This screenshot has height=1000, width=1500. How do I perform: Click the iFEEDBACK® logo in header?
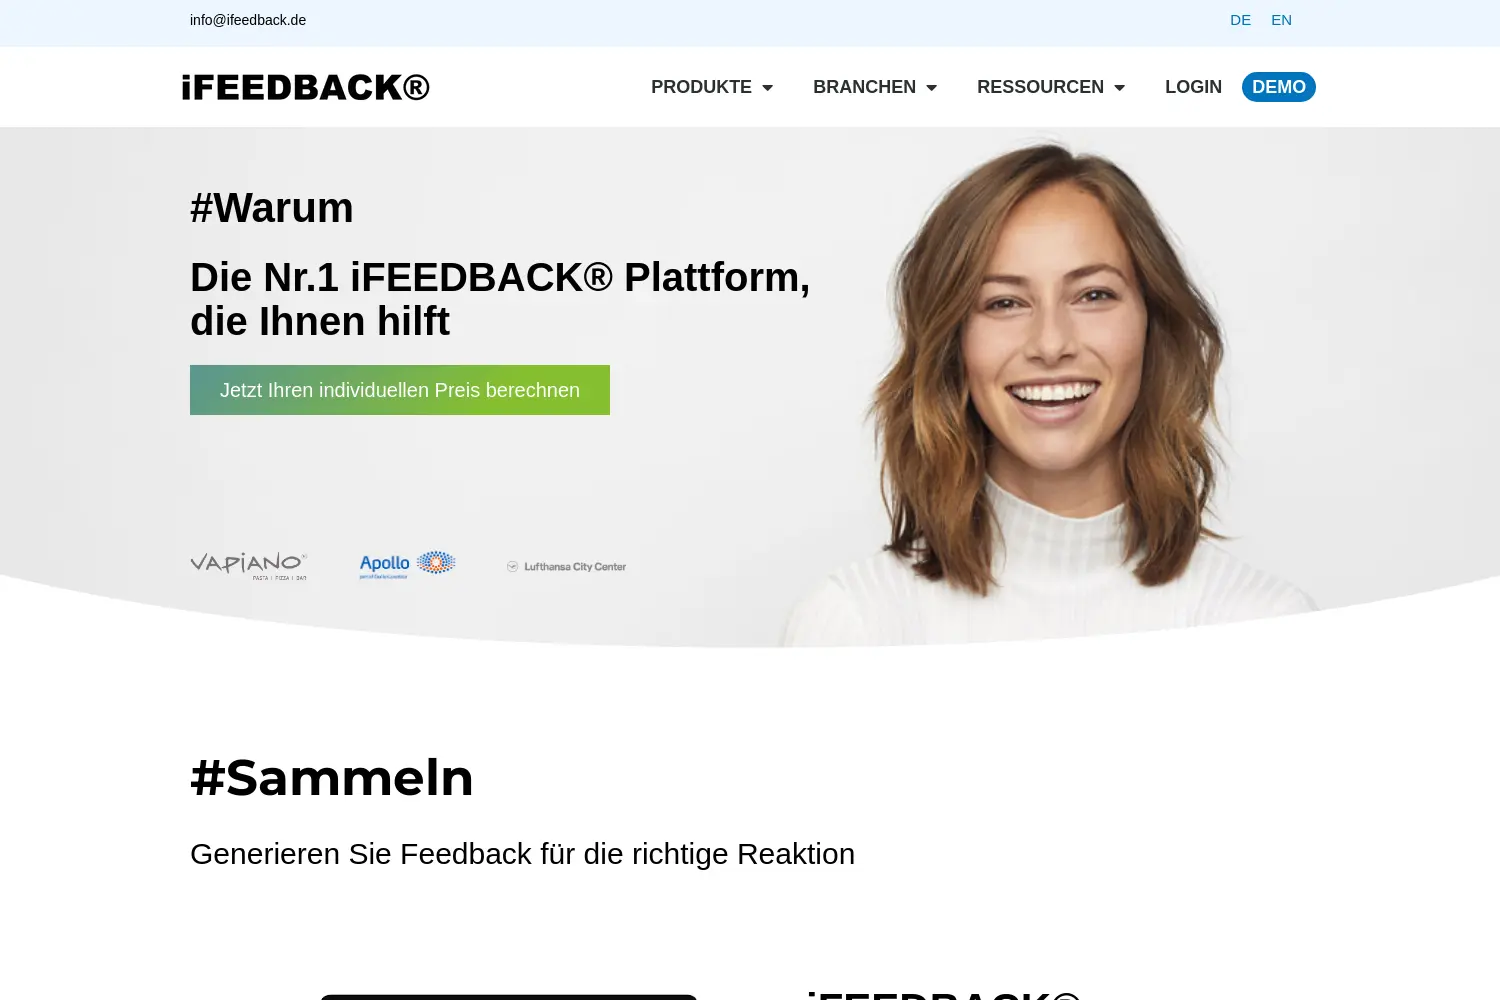(306, 87)
